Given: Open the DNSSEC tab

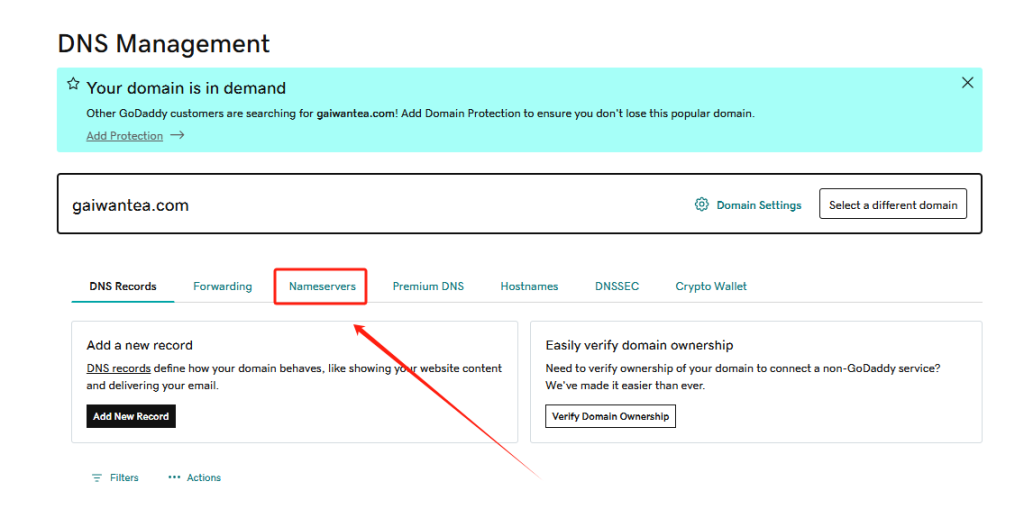Looking at the screenshot, I should 616,286.
